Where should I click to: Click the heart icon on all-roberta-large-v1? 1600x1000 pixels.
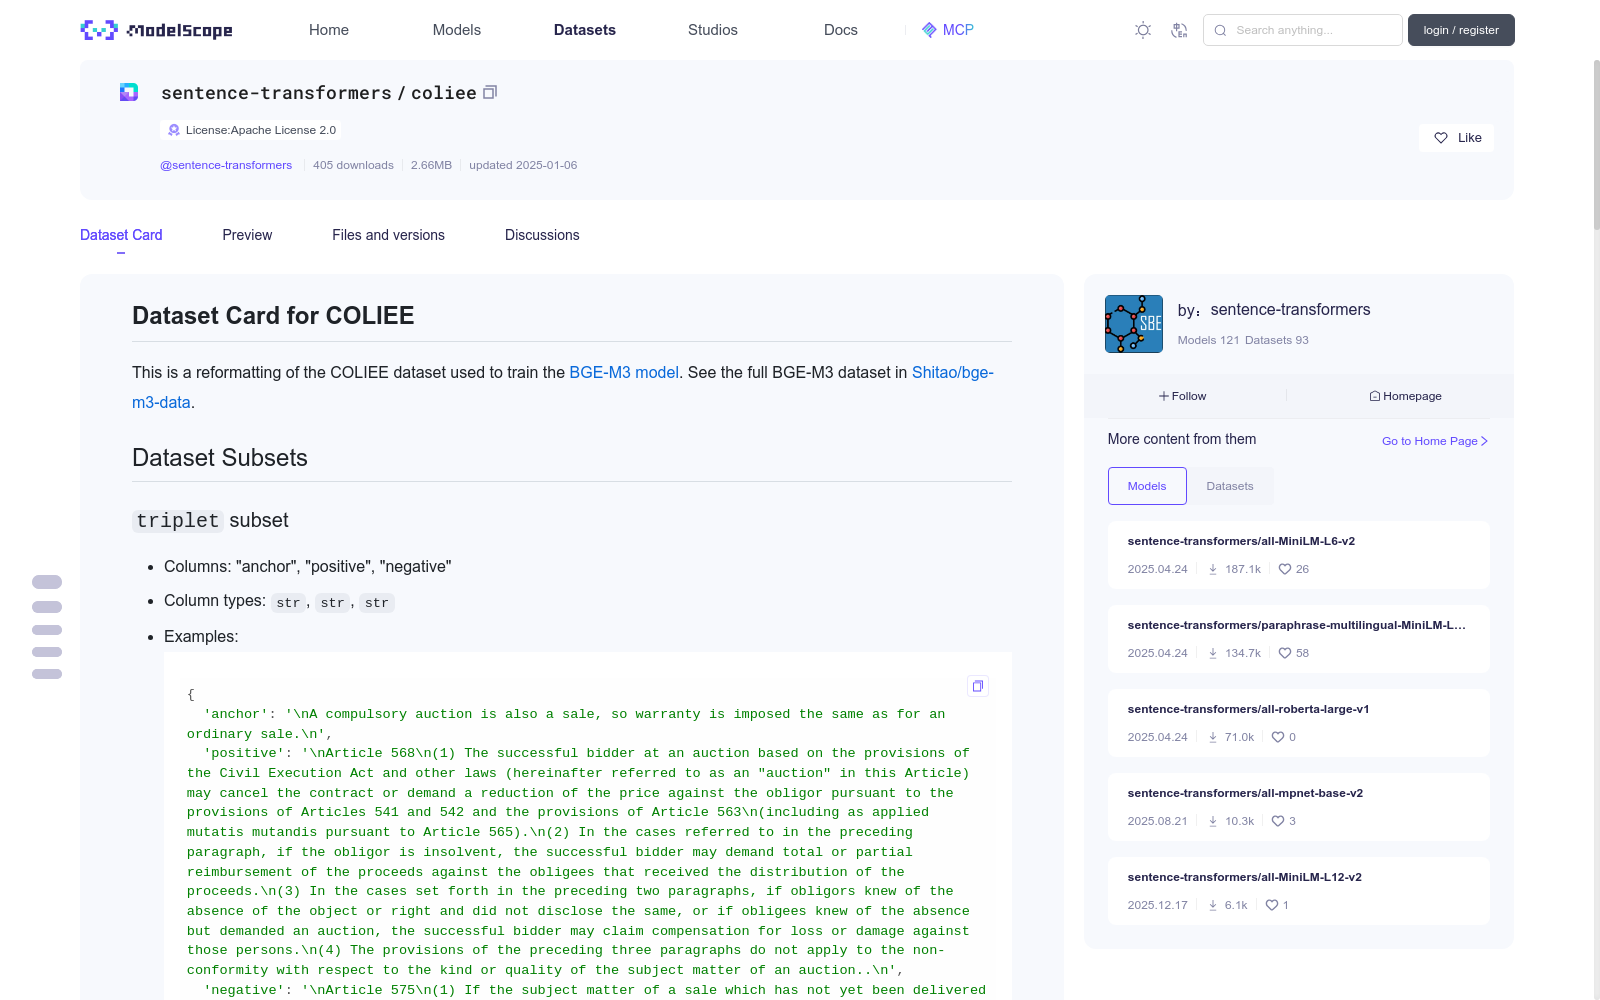point(1278,737)
